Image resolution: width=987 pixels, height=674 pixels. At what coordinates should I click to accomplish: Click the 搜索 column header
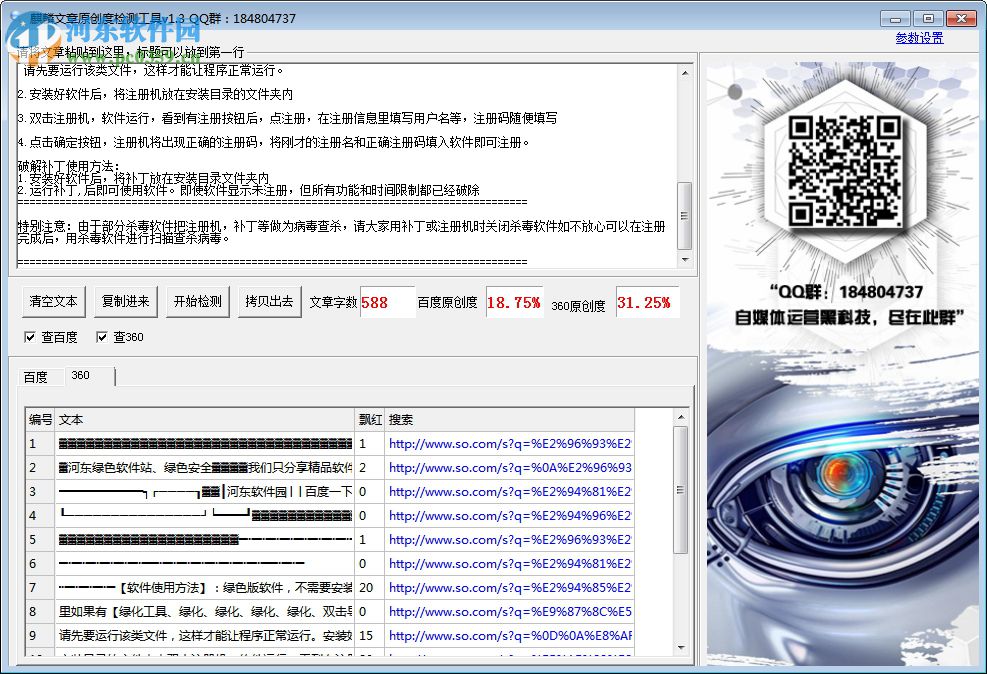pos(510,419)
